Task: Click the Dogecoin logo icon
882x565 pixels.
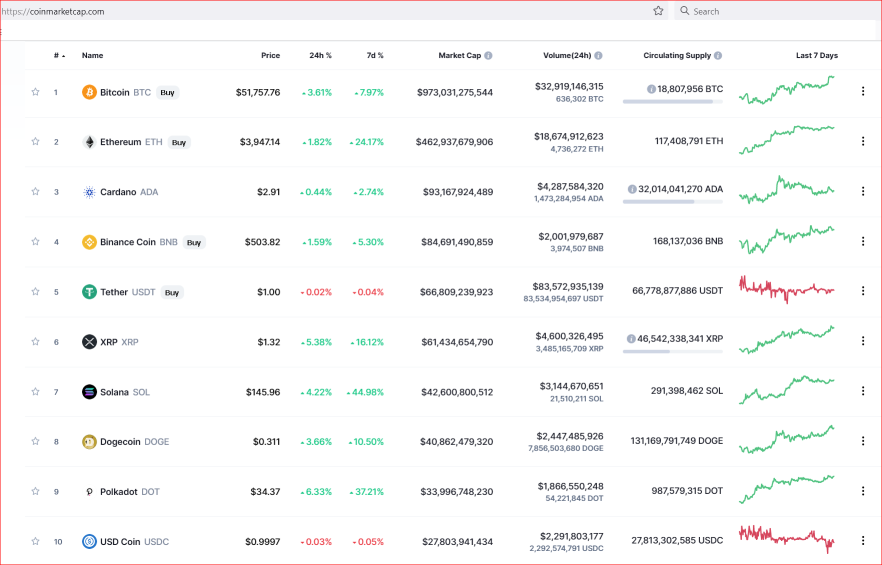Action: 89,442
